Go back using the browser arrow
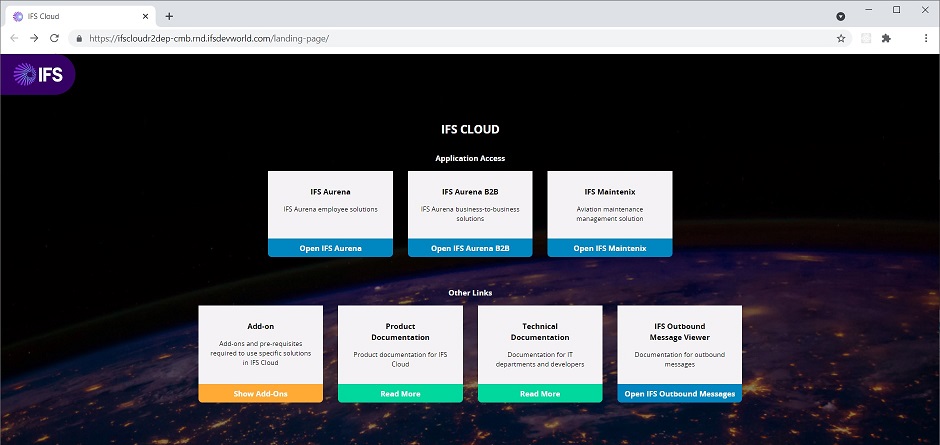940x445 pixels. pyautogui.click(x=14, y=38)
